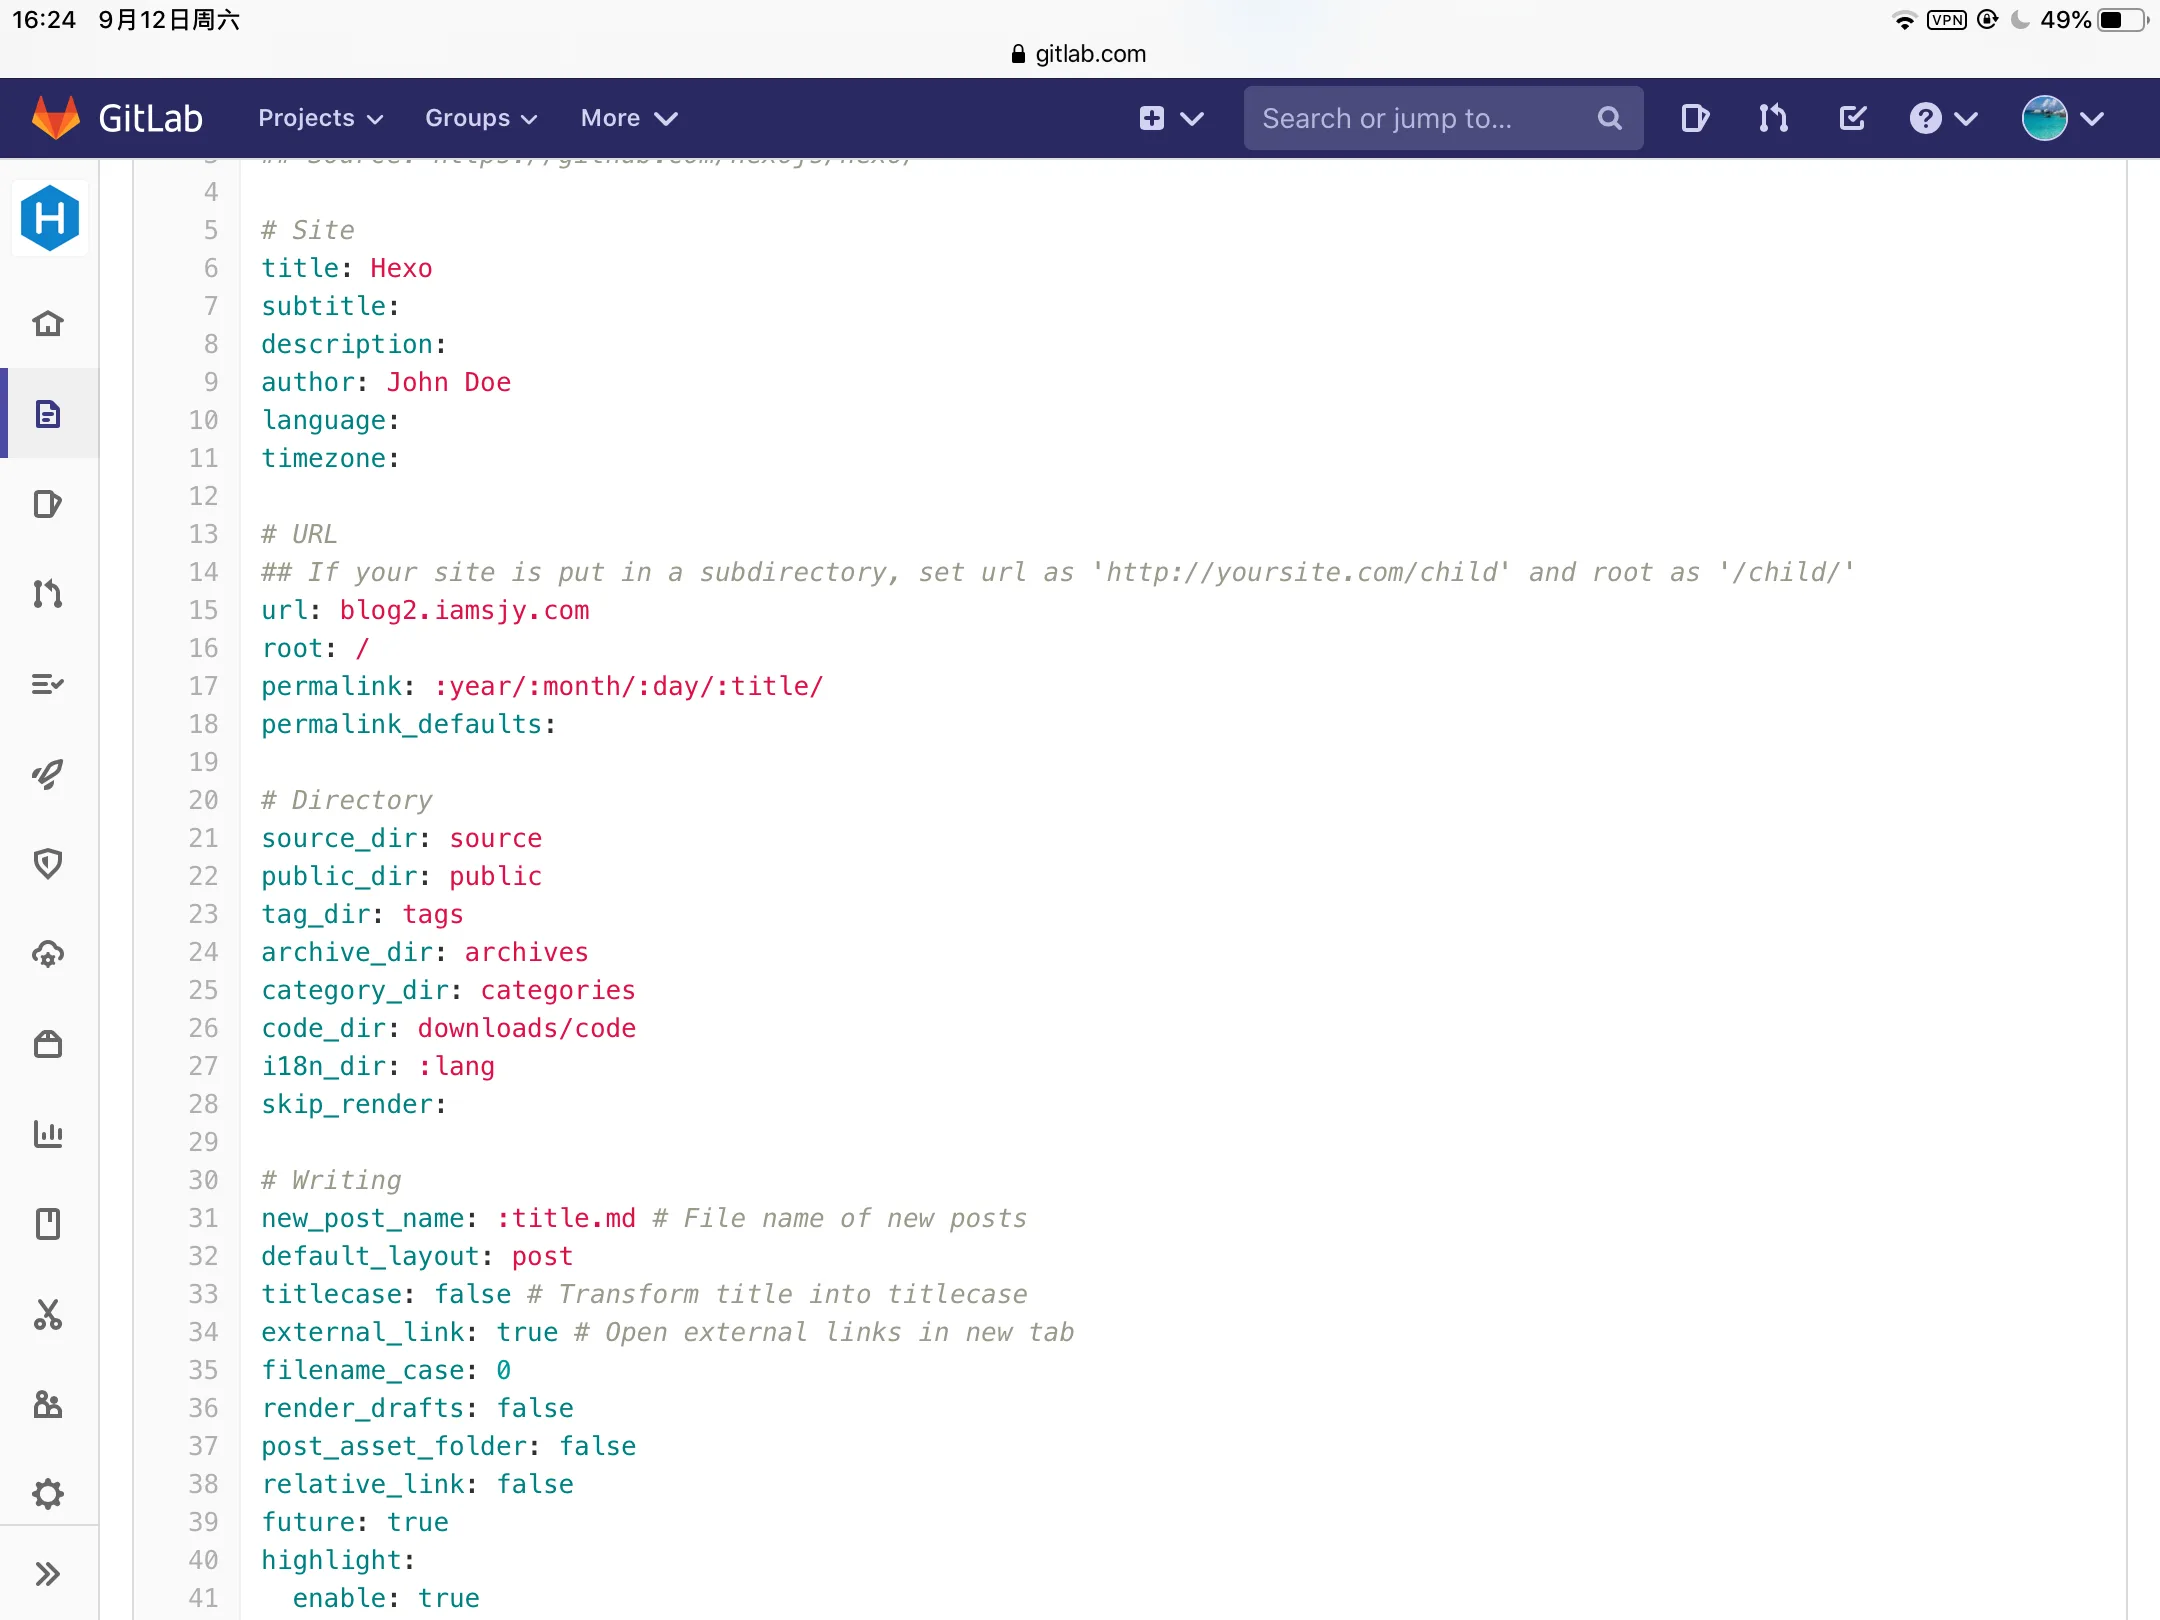The image size is (2160, 1620).
Task: Click the 'downloads/code' value
Action: (x=526, y=1028)
